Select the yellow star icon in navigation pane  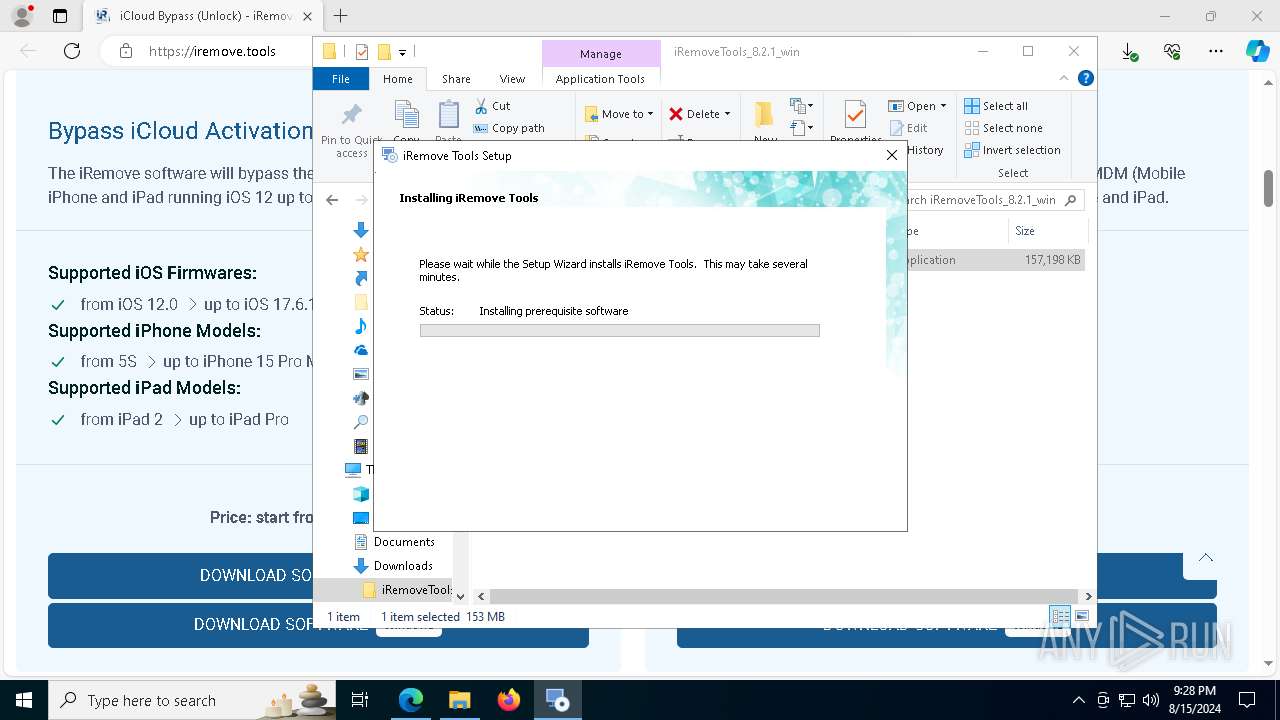pos(361,254)
